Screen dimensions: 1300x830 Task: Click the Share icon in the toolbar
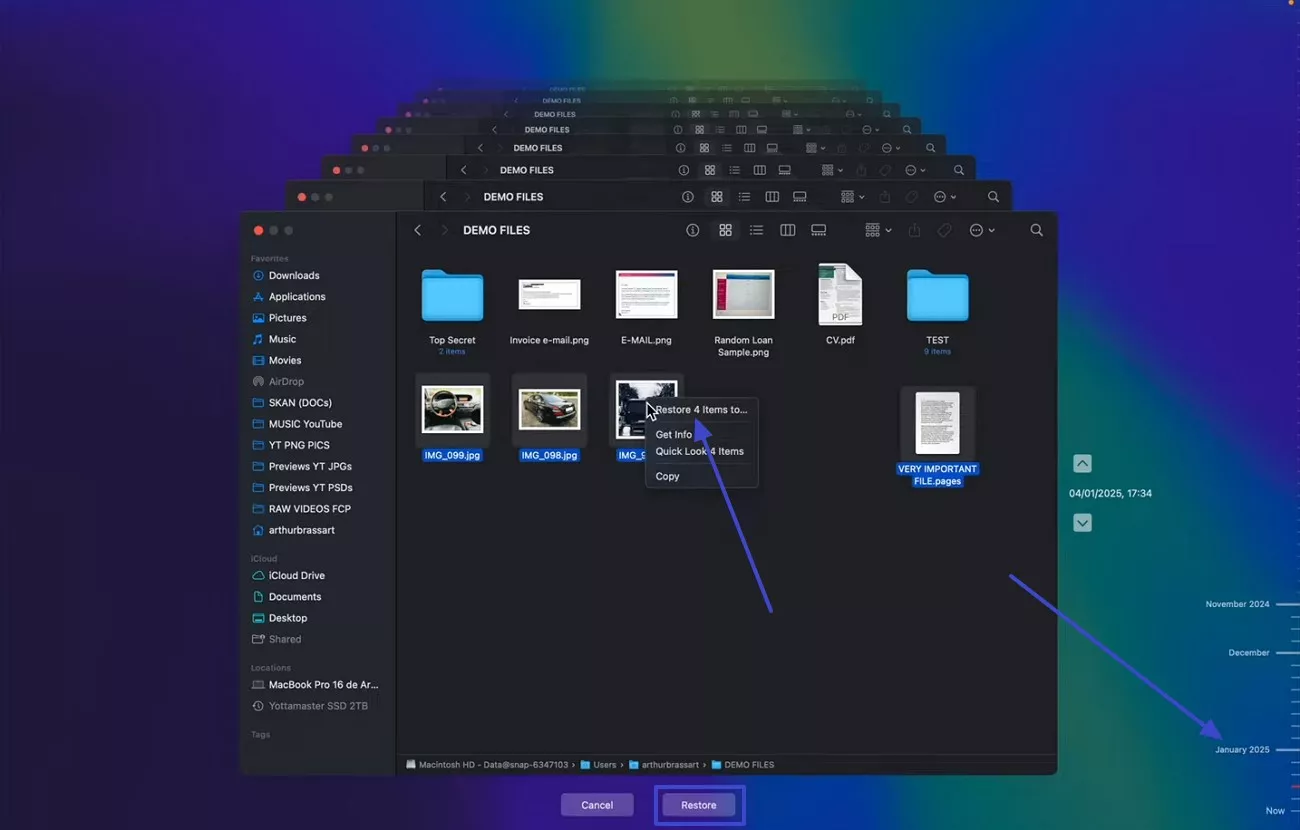(913, 230)
